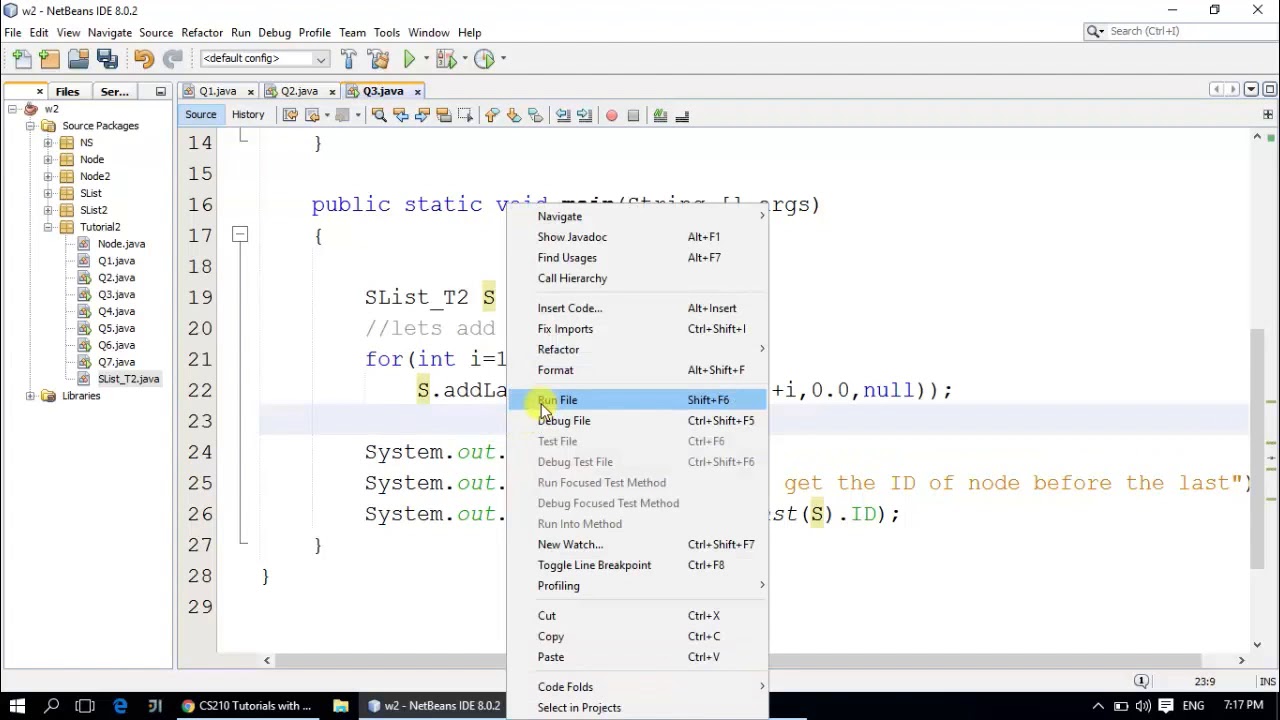This screenshot has width=1280, height=720.
Task: Expand the Node2 package node
Action: pyautogui.click(x=48, y=176)
